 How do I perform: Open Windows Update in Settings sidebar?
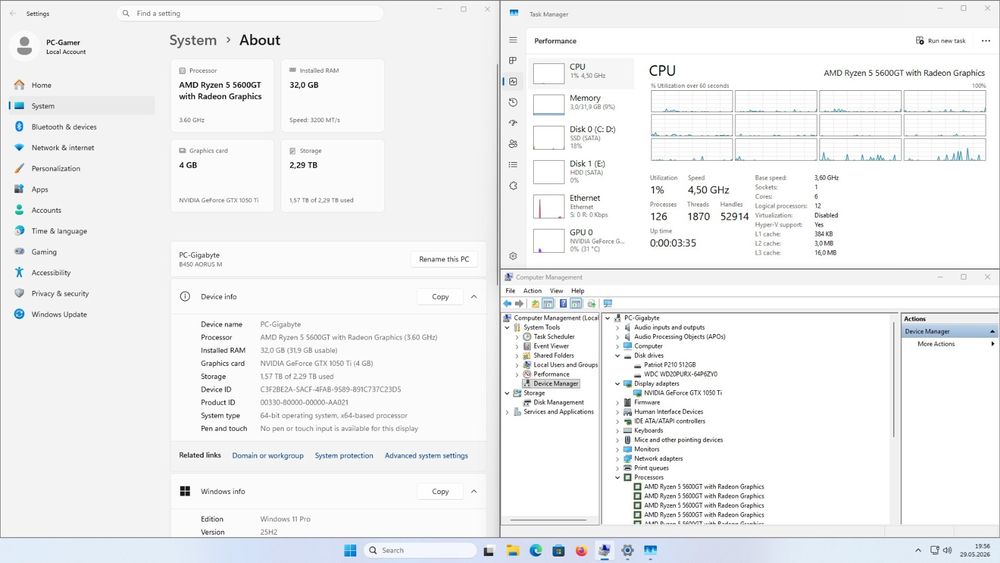point(82,314)
